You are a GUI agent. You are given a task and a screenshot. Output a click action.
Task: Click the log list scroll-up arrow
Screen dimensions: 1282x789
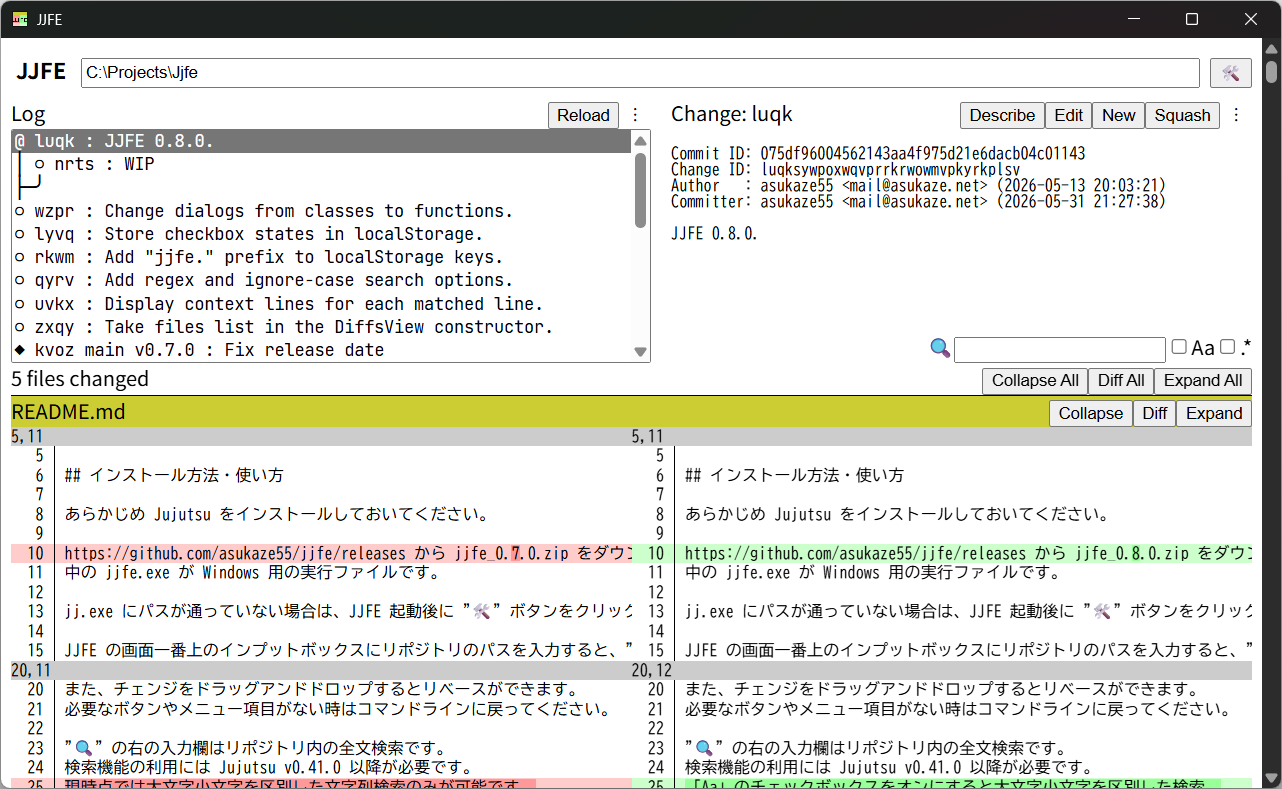[641, 141]
